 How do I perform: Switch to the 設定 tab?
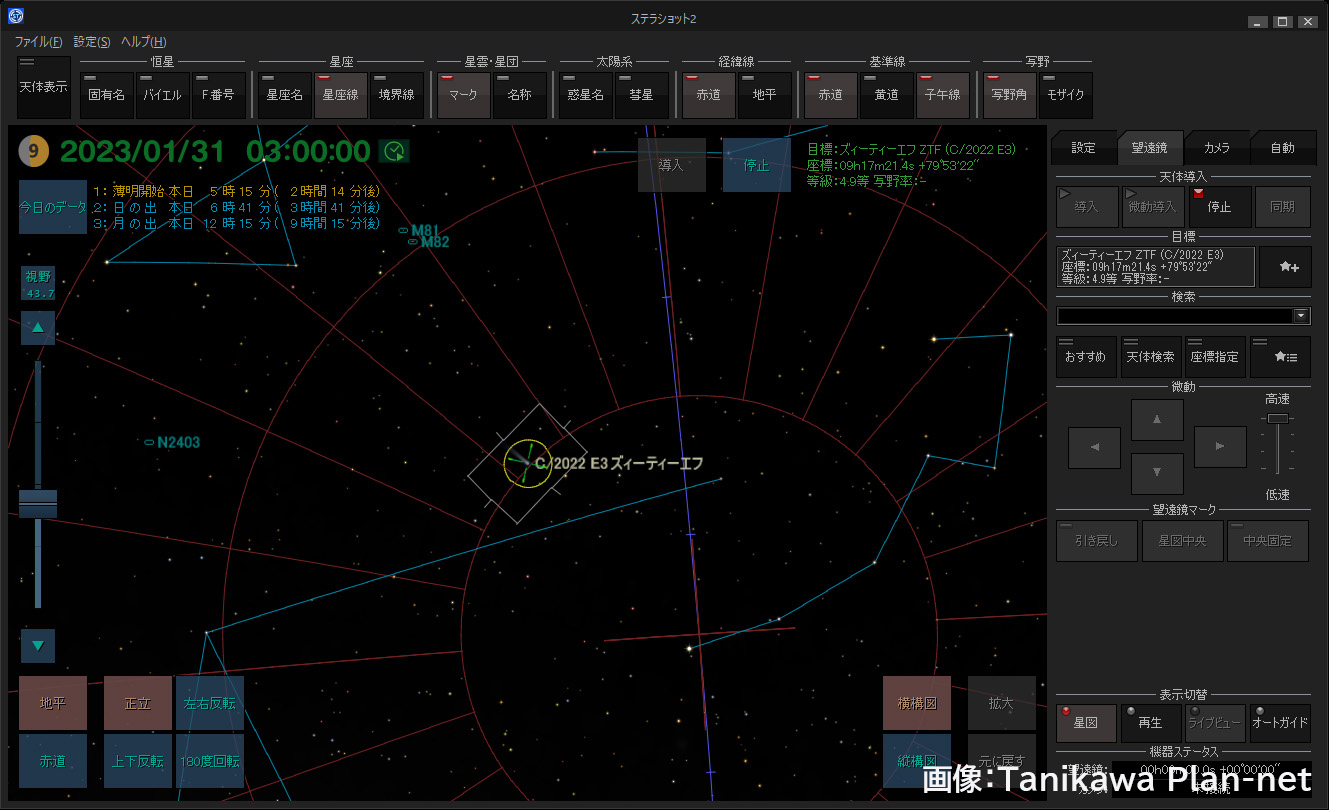pyautogui.click(x=1083, y=148)
